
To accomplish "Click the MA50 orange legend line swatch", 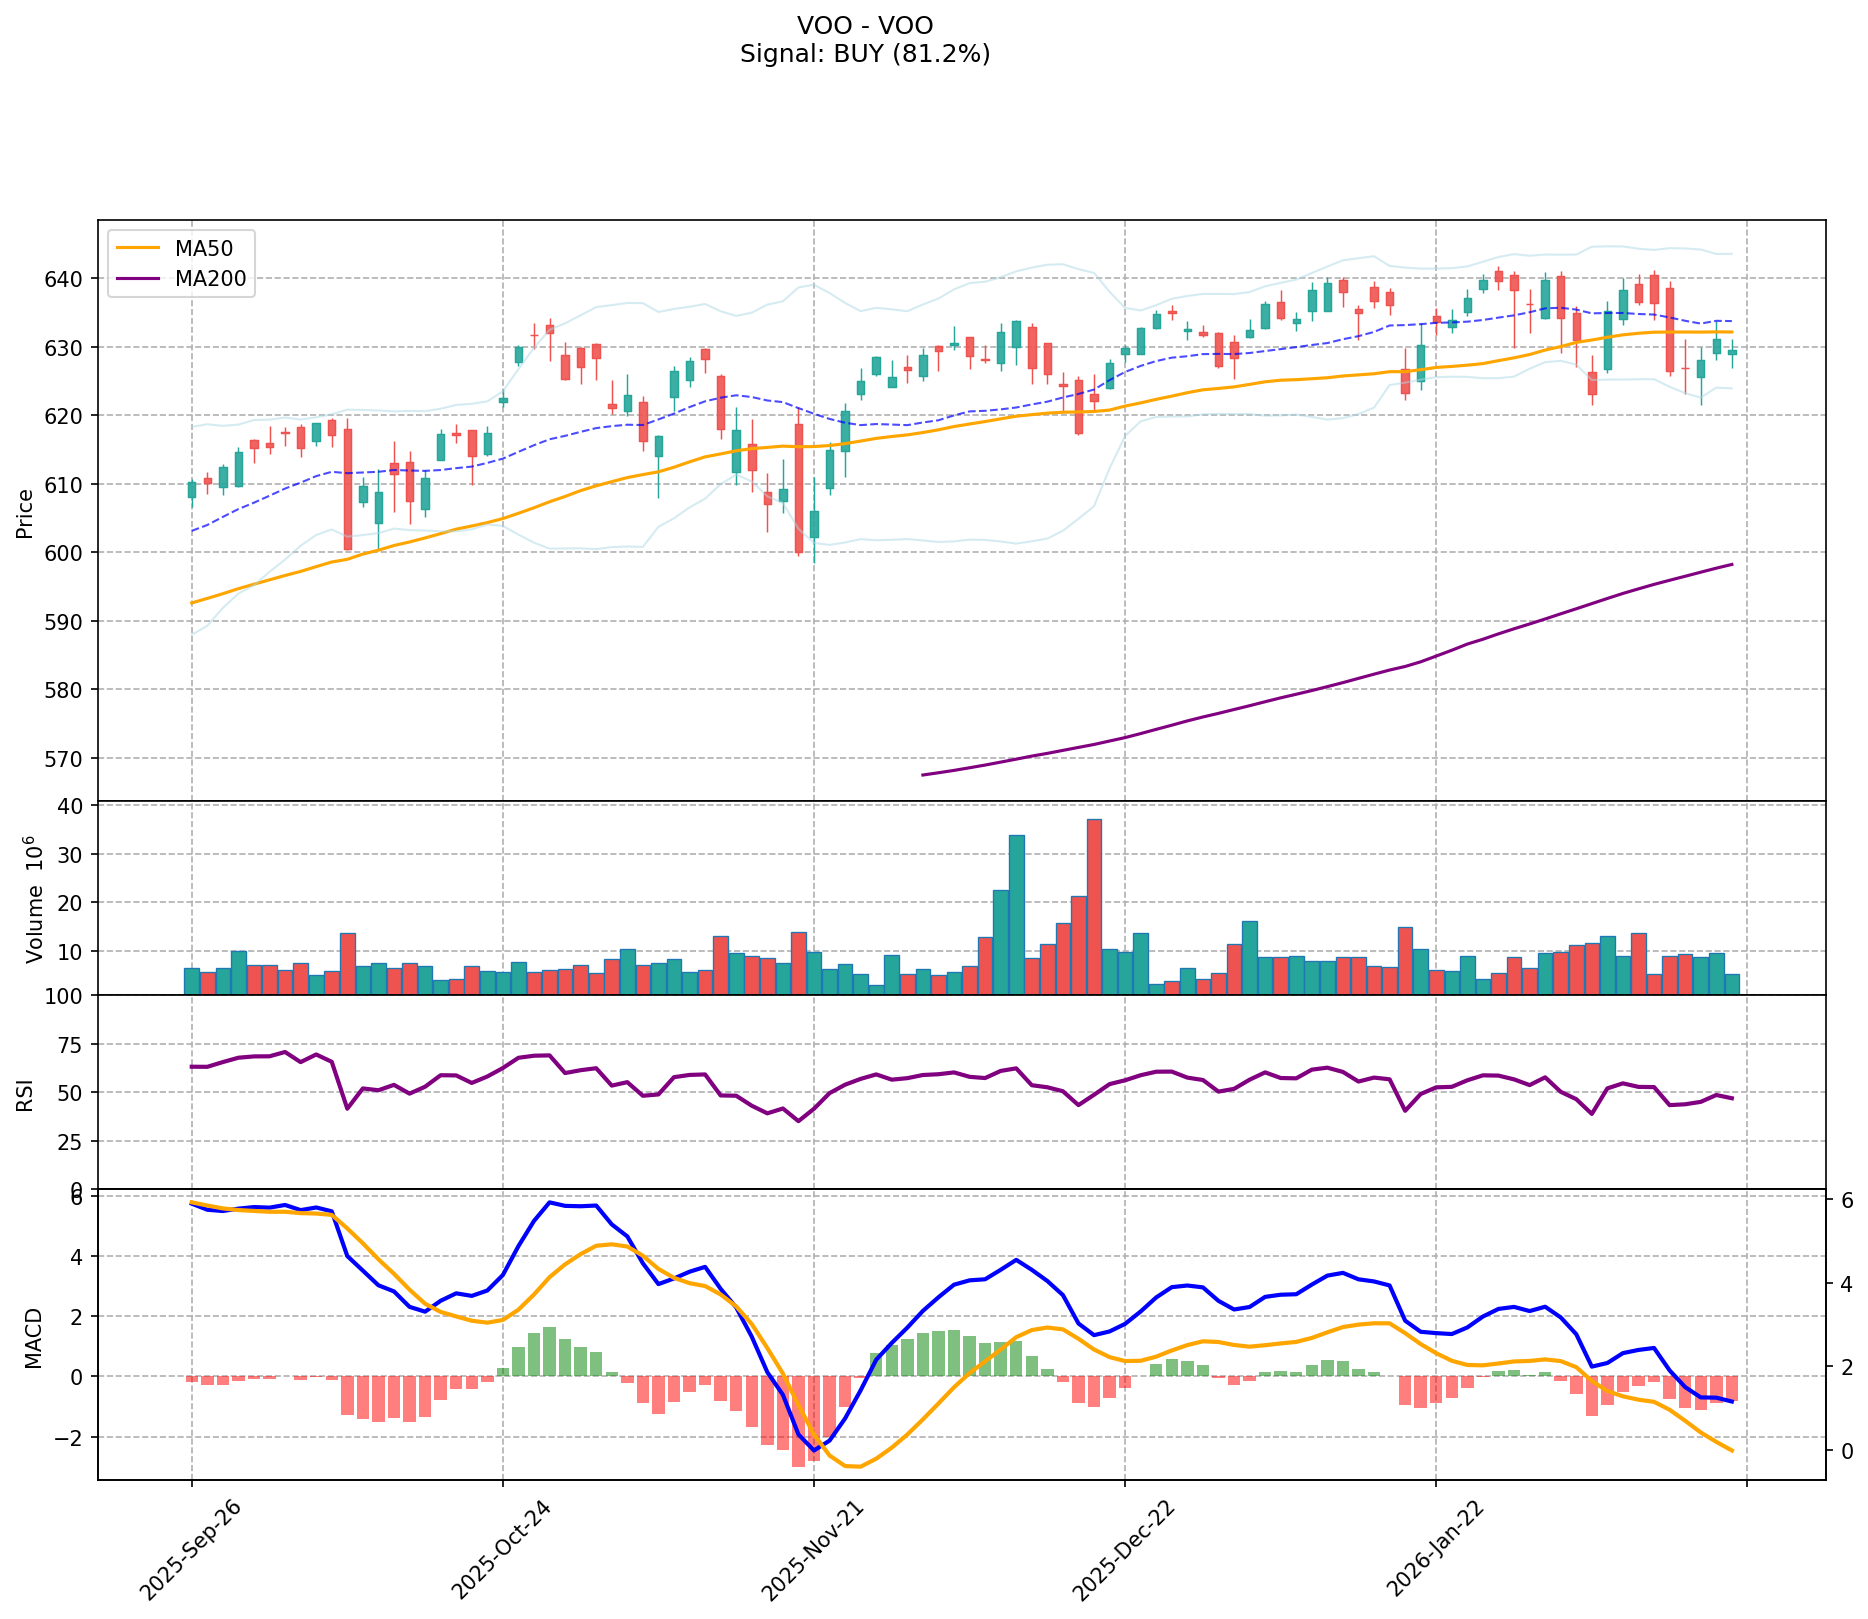I will pos(137,248).
